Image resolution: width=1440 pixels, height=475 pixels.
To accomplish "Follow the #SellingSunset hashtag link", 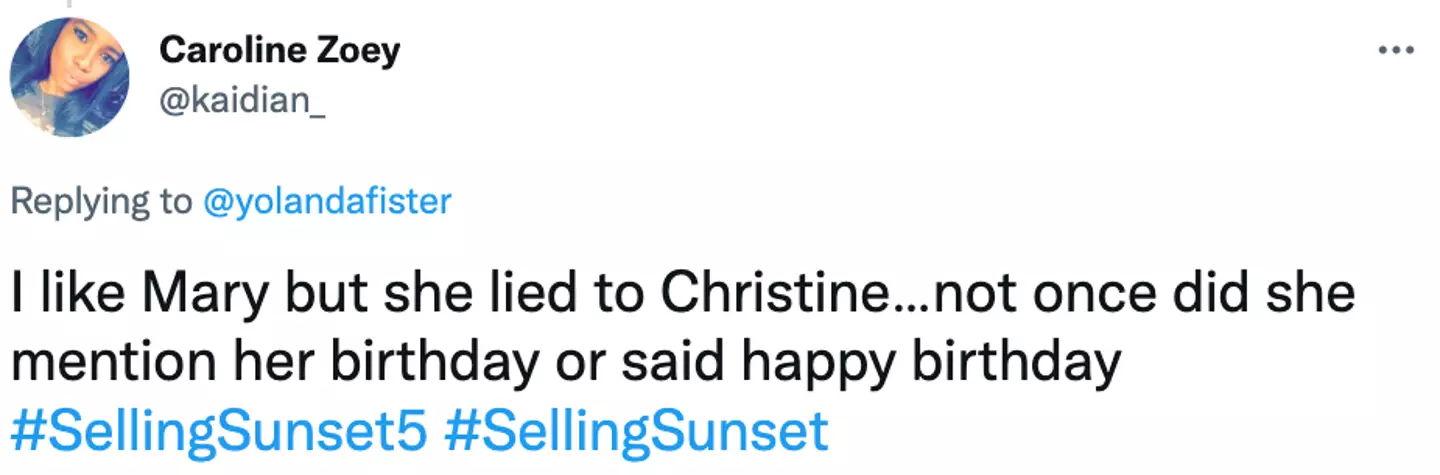I will tap(634, 432).
